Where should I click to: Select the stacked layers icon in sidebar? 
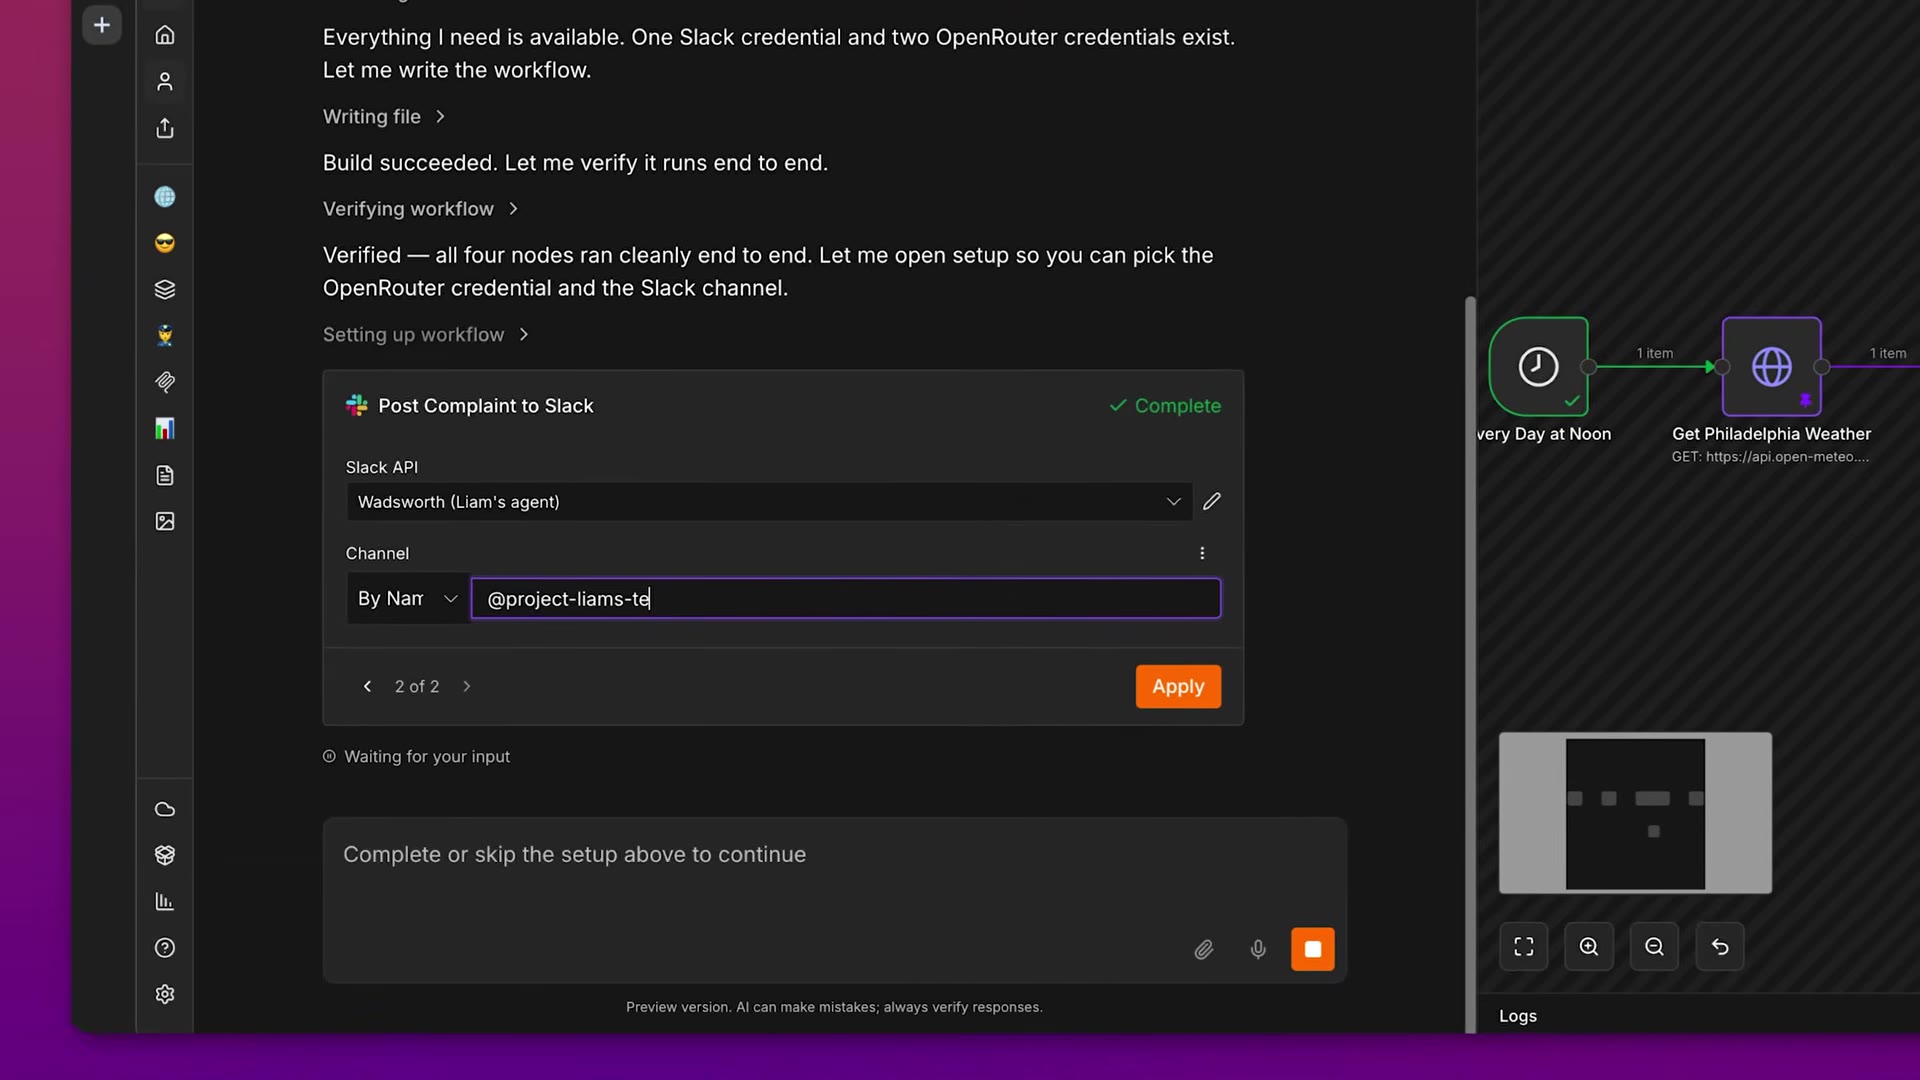(165, 289)
